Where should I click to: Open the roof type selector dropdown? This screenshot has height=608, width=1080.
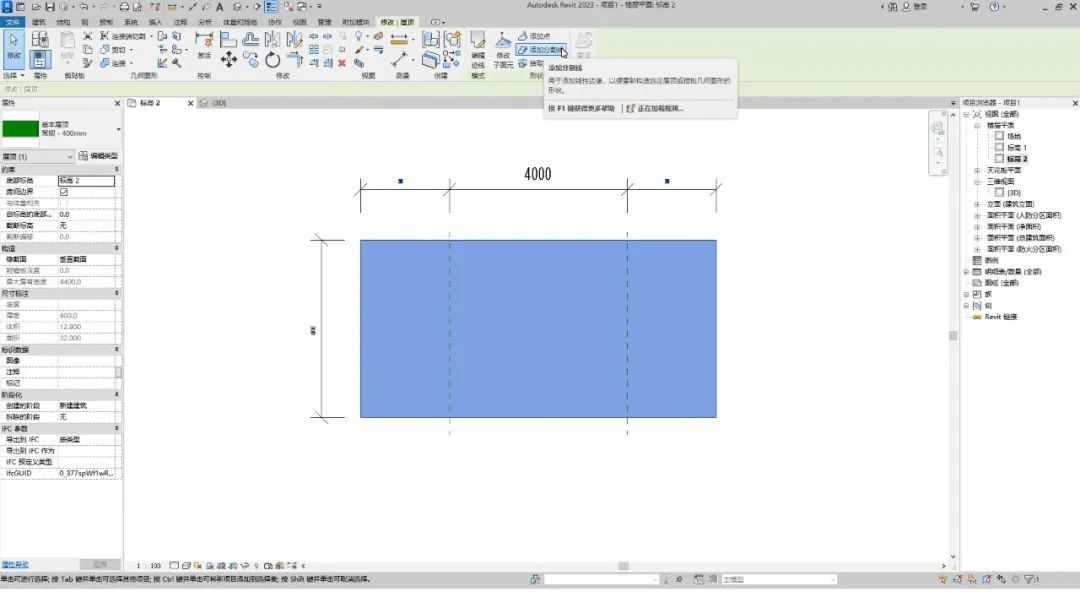point(118,129)
